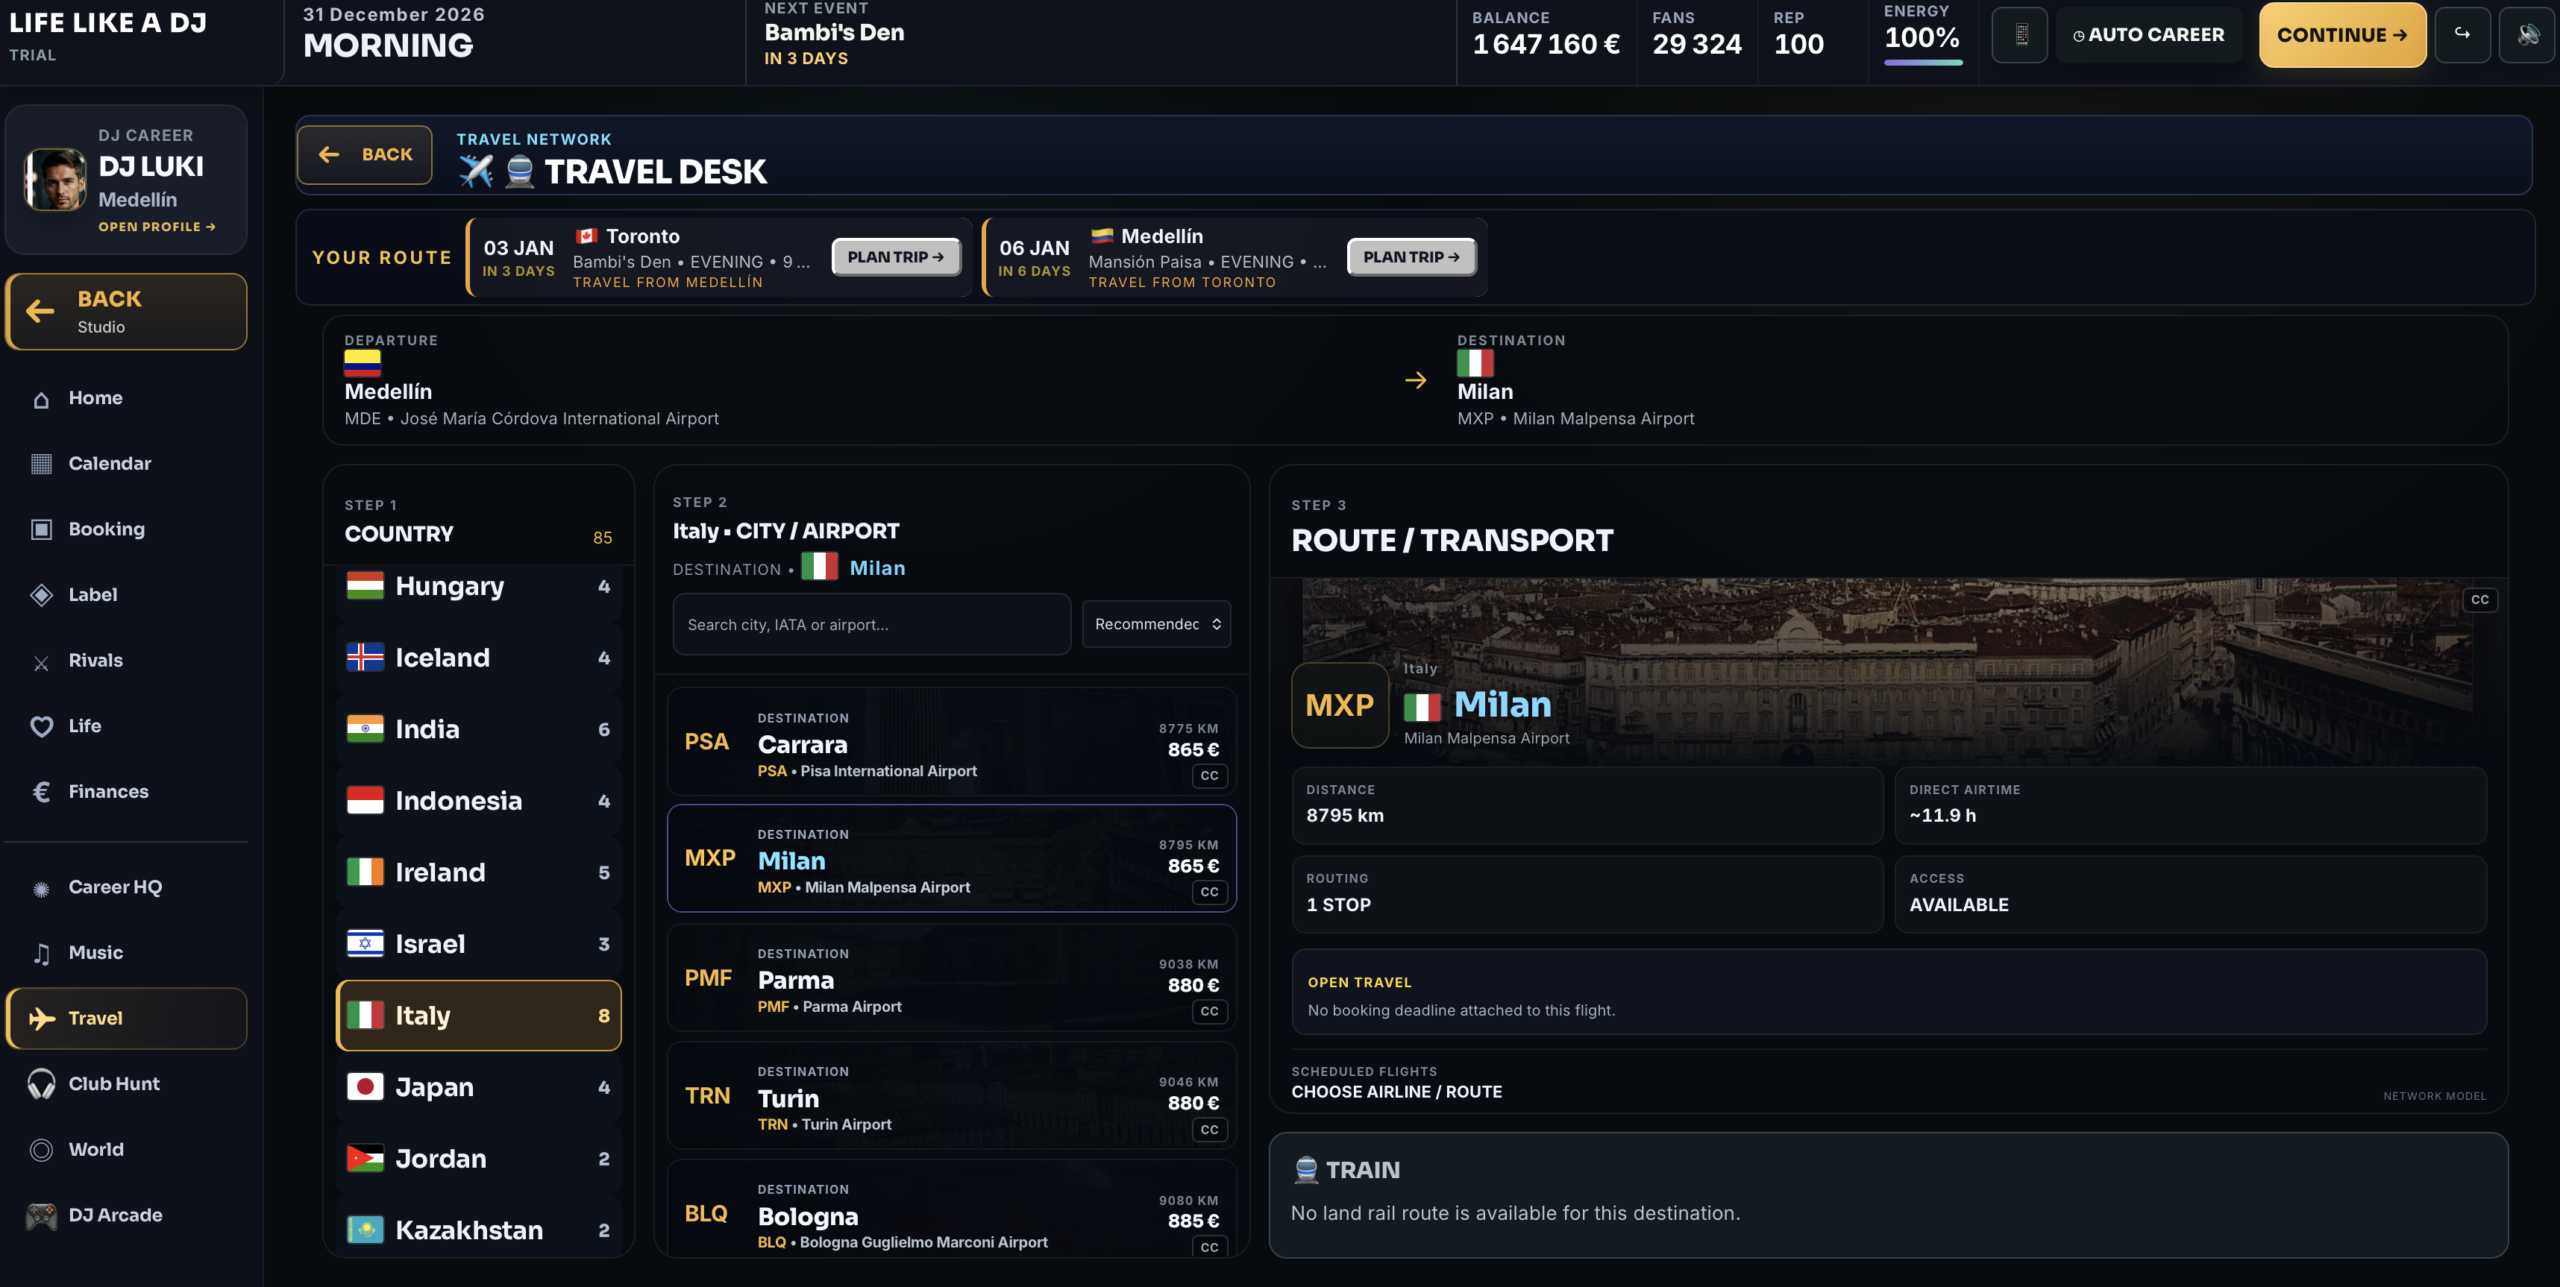Click the sidebar BACK Studio button
This screenshot has width=2560, height=1287.
tap(126, 312)
